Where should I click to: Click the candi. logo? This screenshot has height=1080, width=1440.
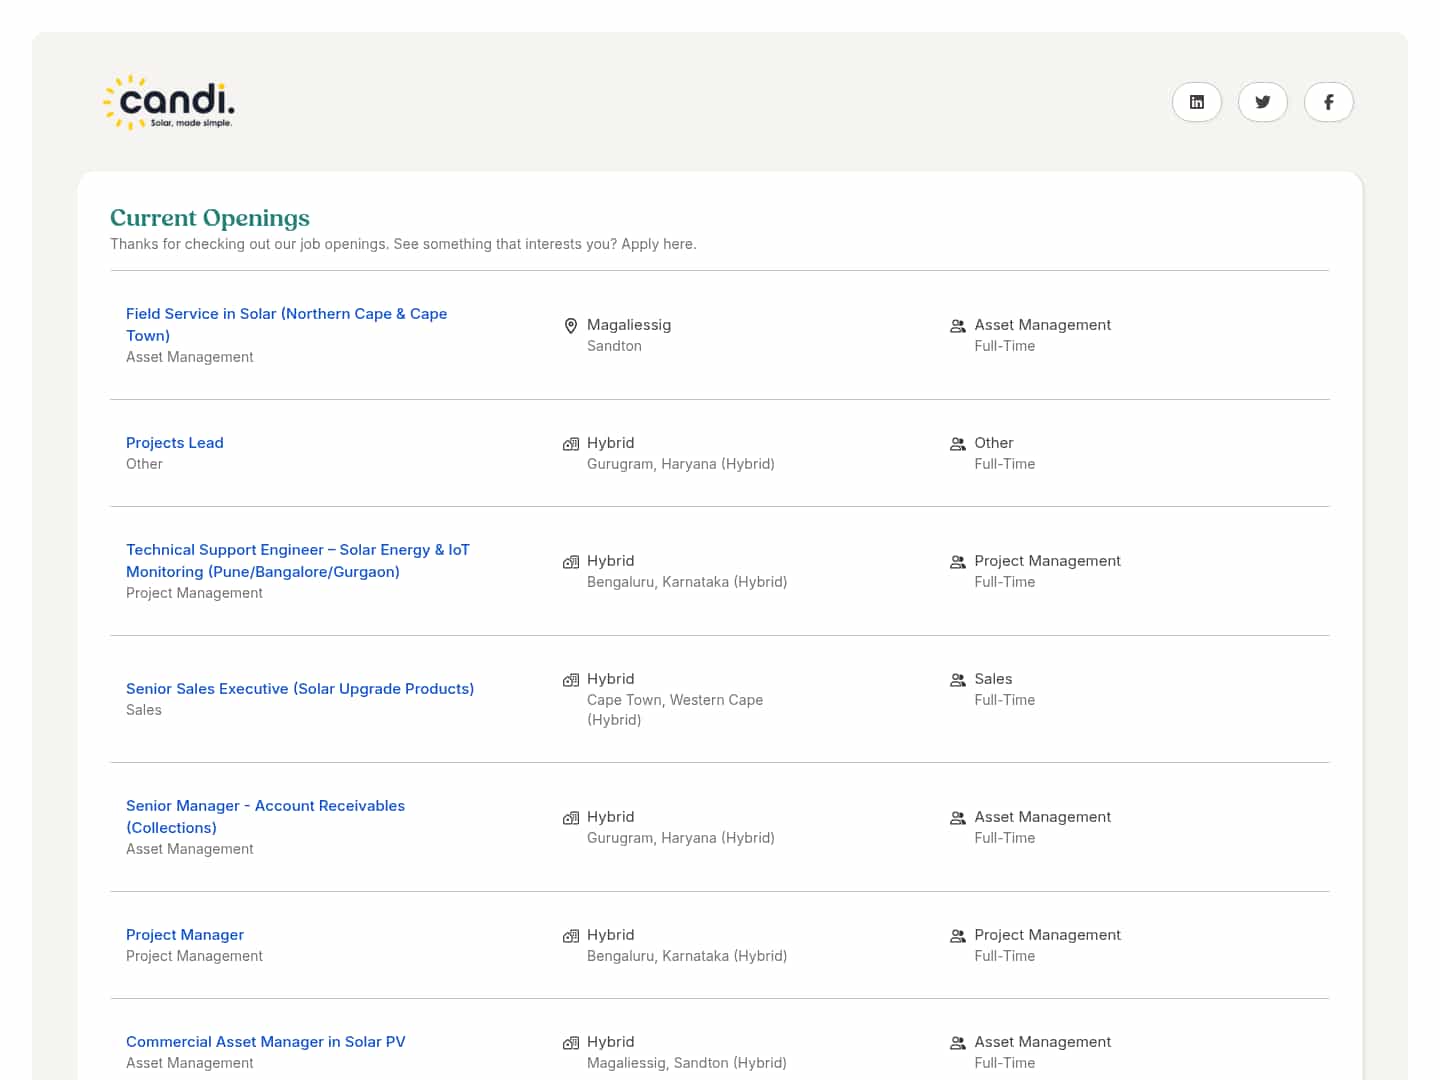point(170,103)
